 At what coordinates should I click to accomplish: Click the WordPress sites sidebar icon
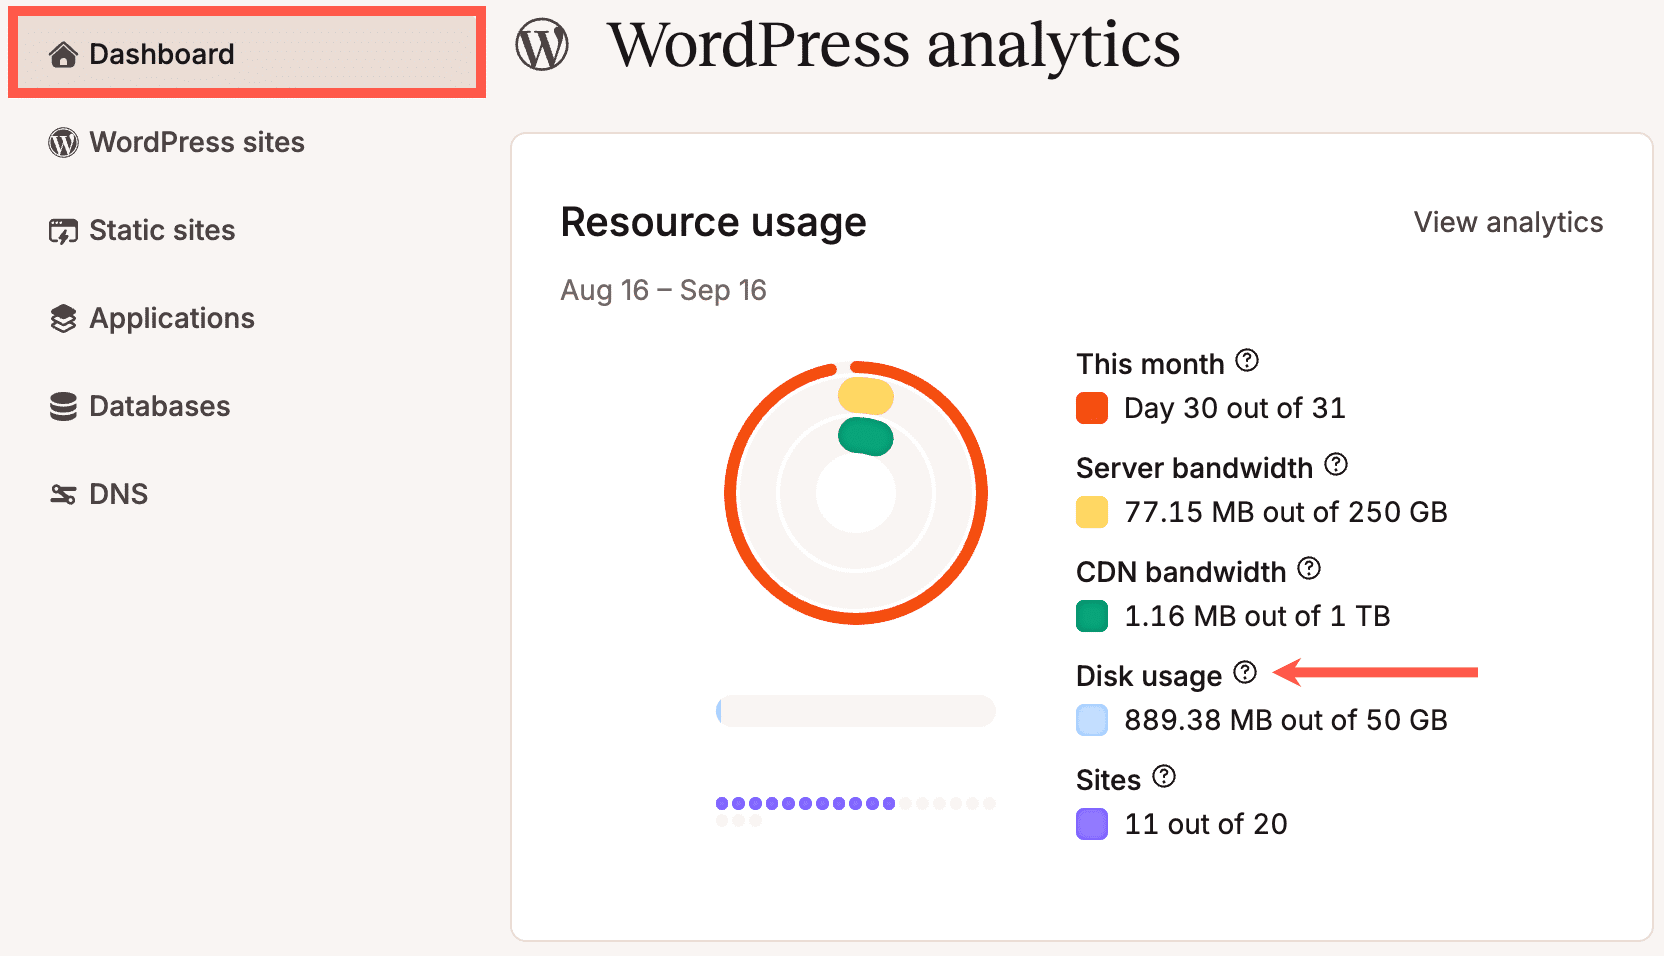click(63, 143)
